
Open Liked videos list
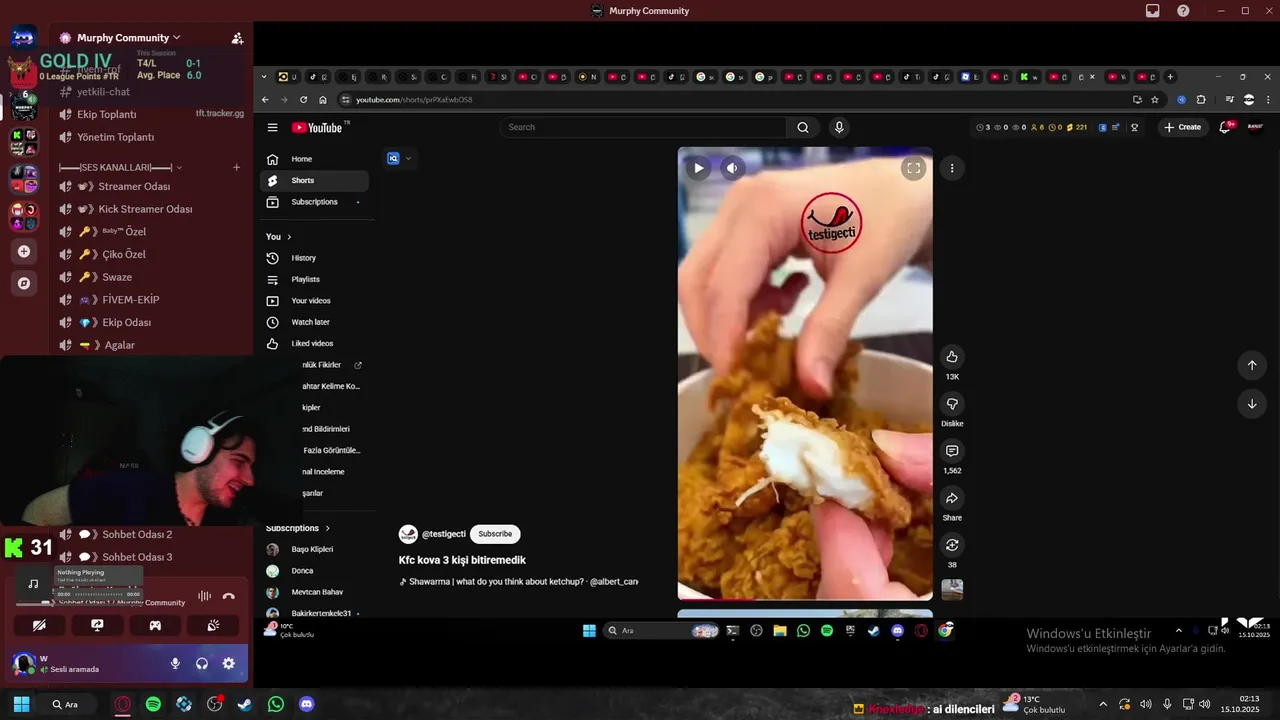[313, 343]
